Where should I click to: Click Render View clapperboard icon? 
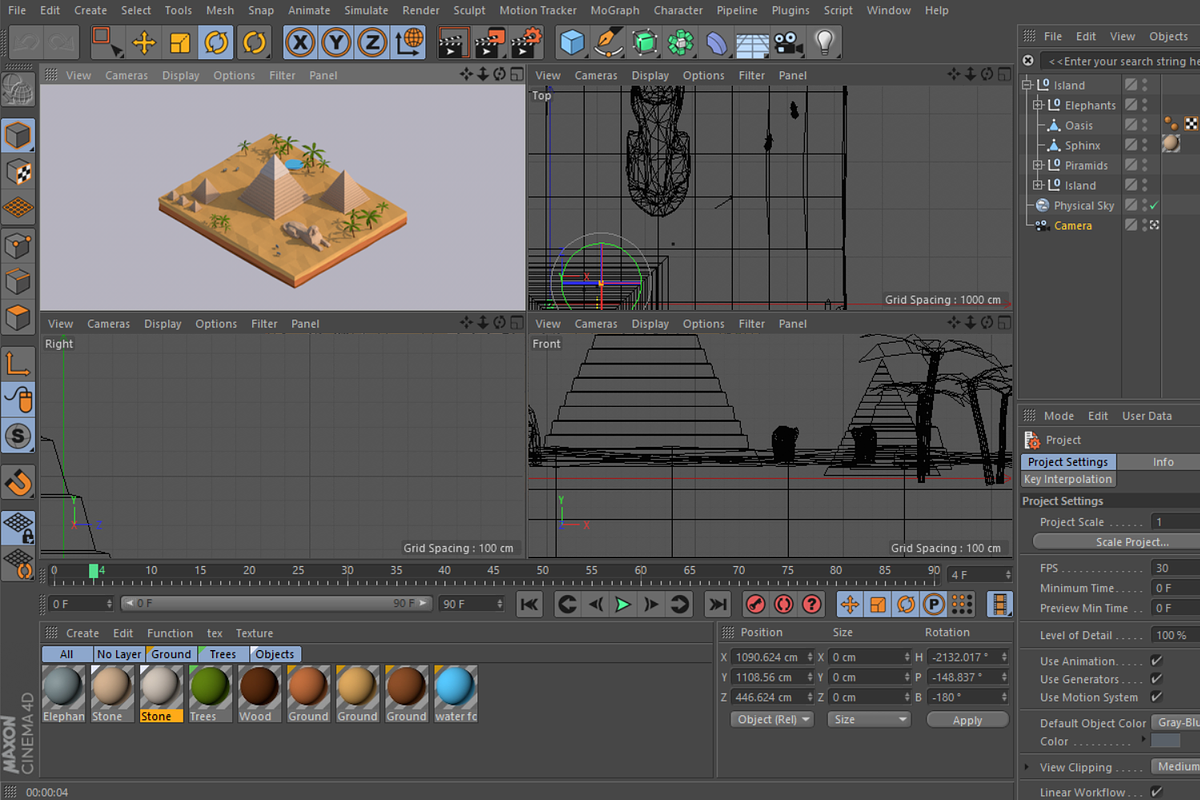[x=453, y=42]
